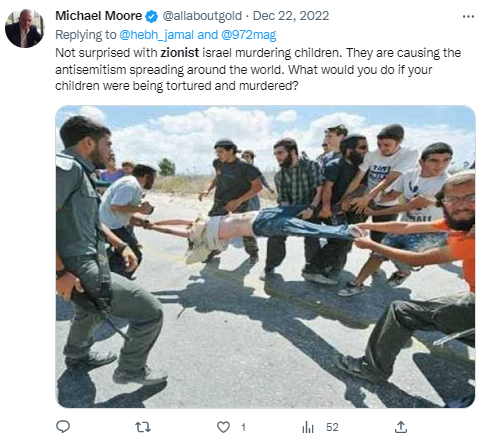482x442 pixels.
Task: Open the Dec 22, 2022 timestamp link
Action: pyautogui.click(x=291, y=16)
